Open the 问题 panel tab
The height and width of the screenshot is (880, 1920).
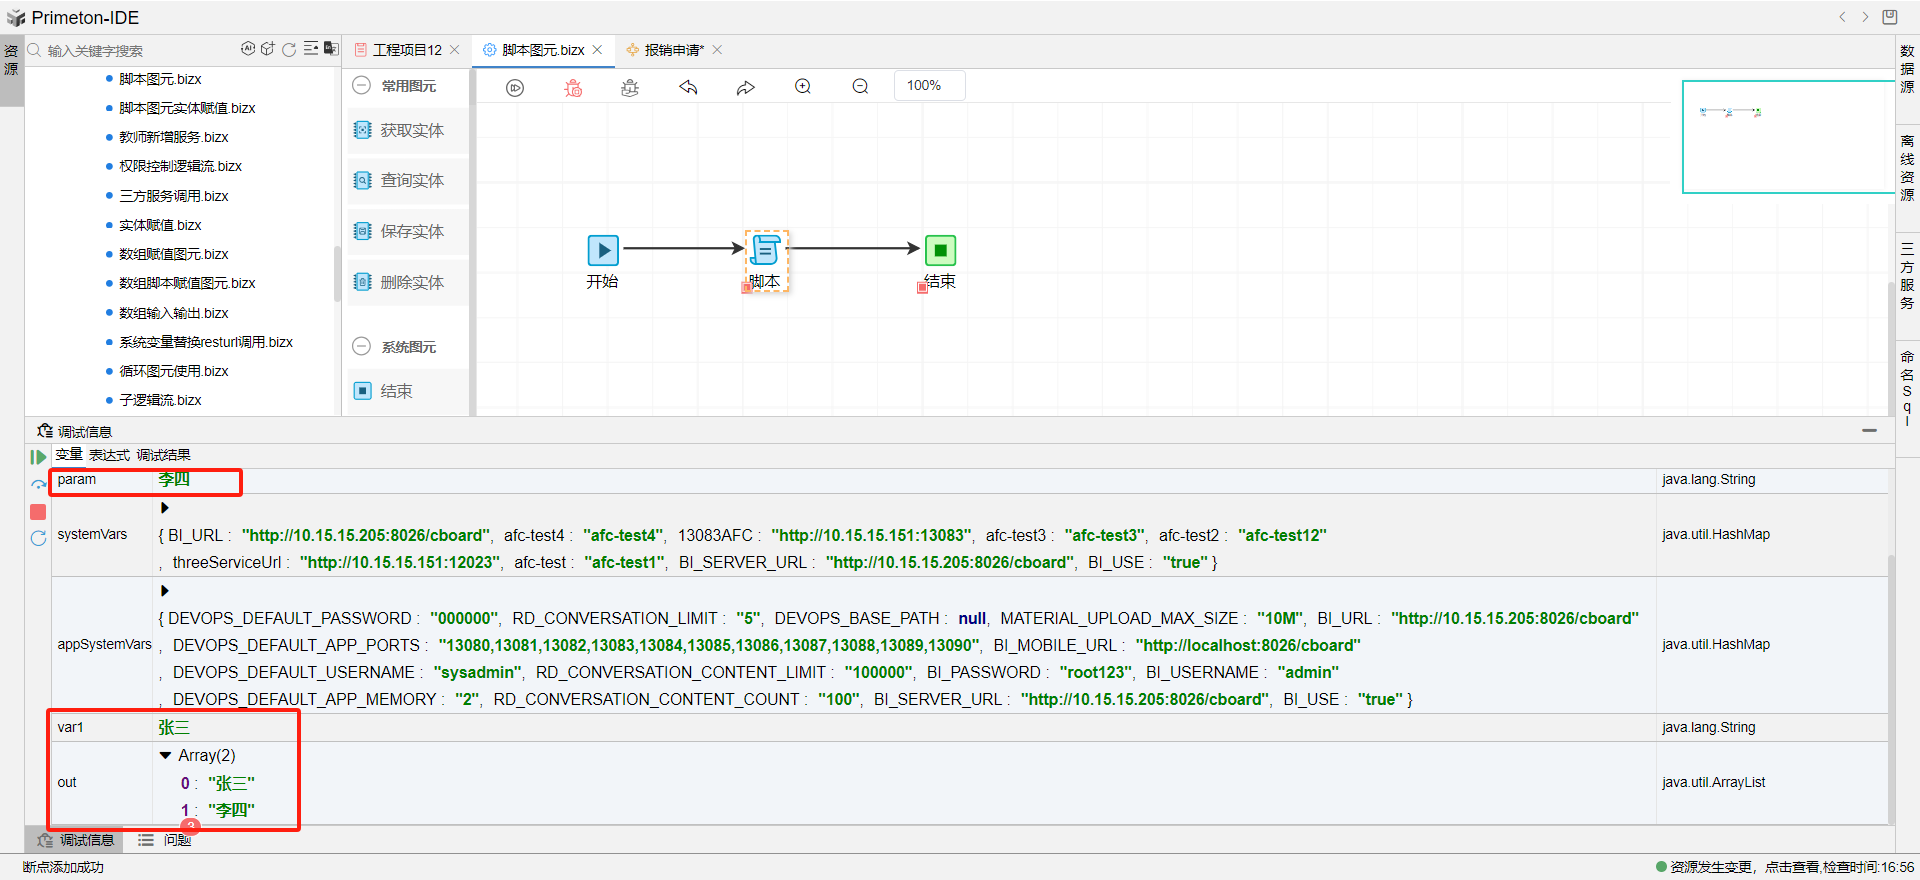177,840
